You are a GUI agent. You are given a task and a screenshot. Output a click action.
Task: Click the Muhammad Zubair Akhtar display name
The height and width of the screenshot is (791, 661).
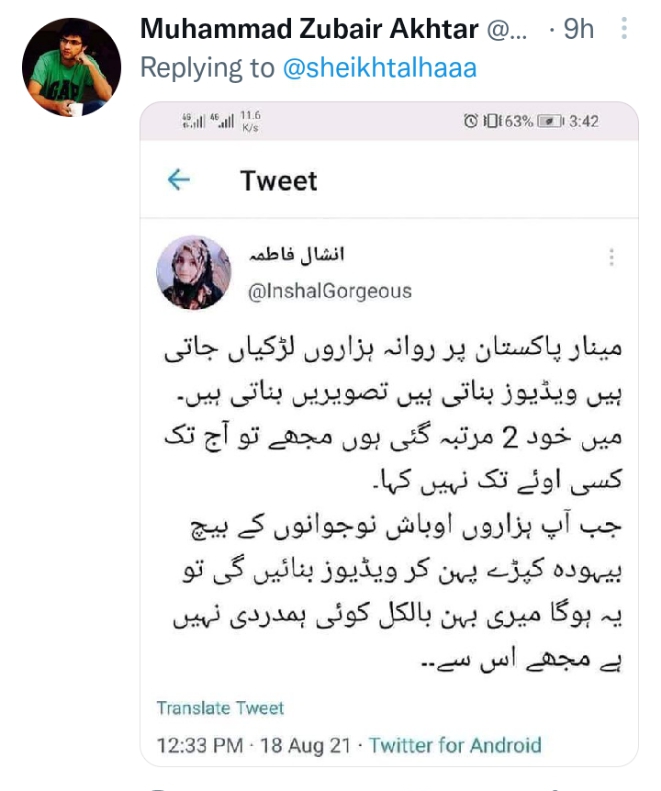tap(308, 30)
